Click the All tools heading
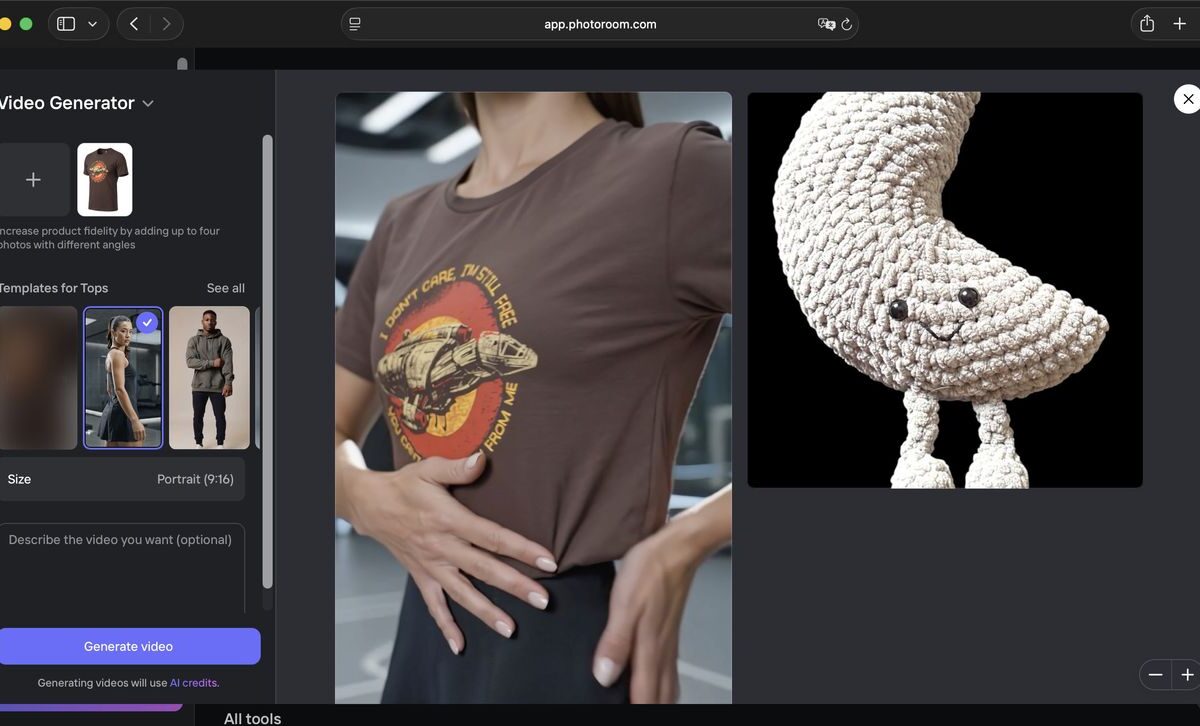Viewport: 1200px width, 726px height. 252,718
